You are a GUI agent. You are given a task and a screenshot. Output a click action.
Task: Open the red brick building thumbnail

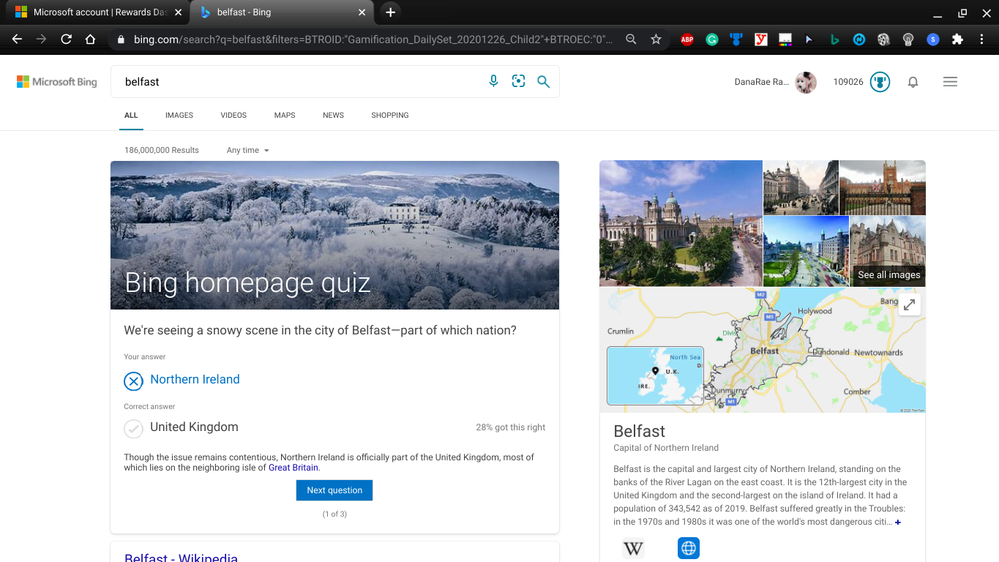(882, 187)
